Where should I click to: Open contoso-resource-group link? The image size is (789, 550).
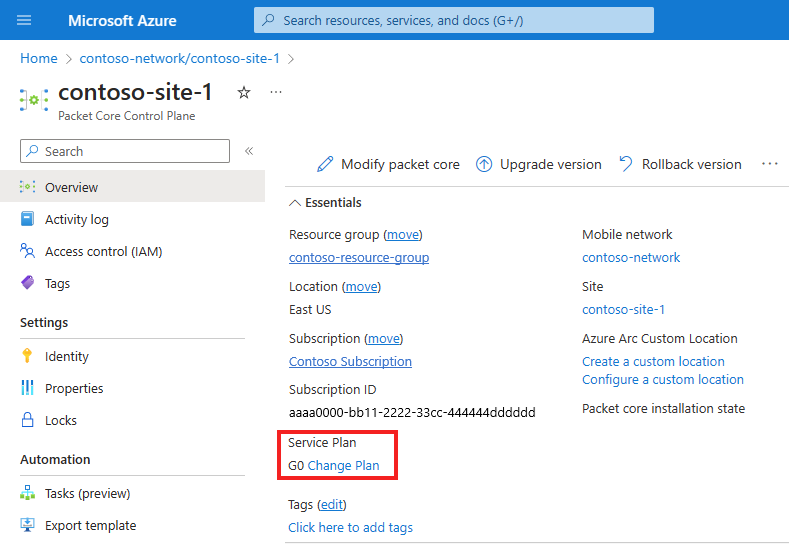359,258
